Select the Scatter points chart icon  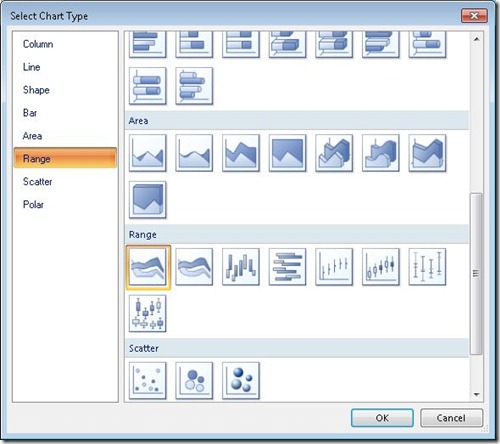click(147, 381)
